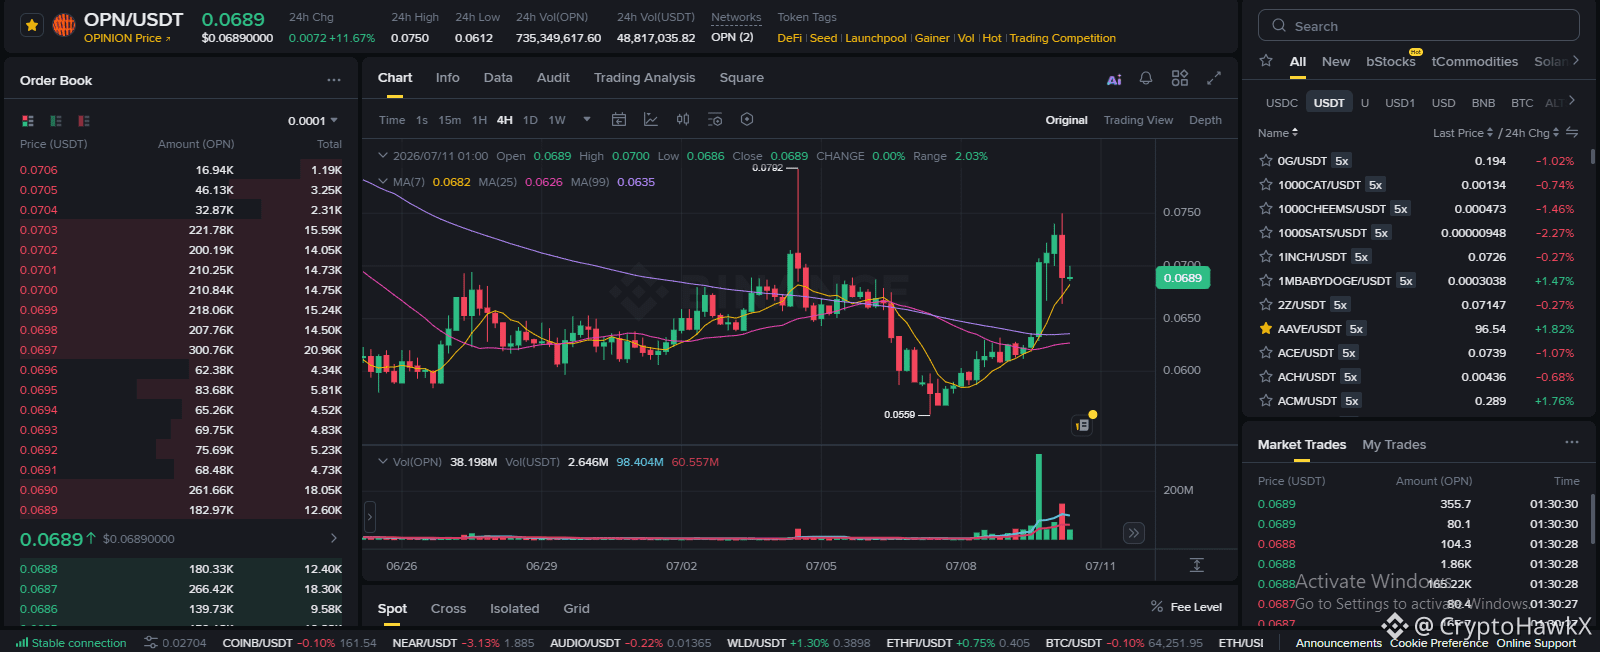Expand the left chart drawing toolbar

click(369, 517)
